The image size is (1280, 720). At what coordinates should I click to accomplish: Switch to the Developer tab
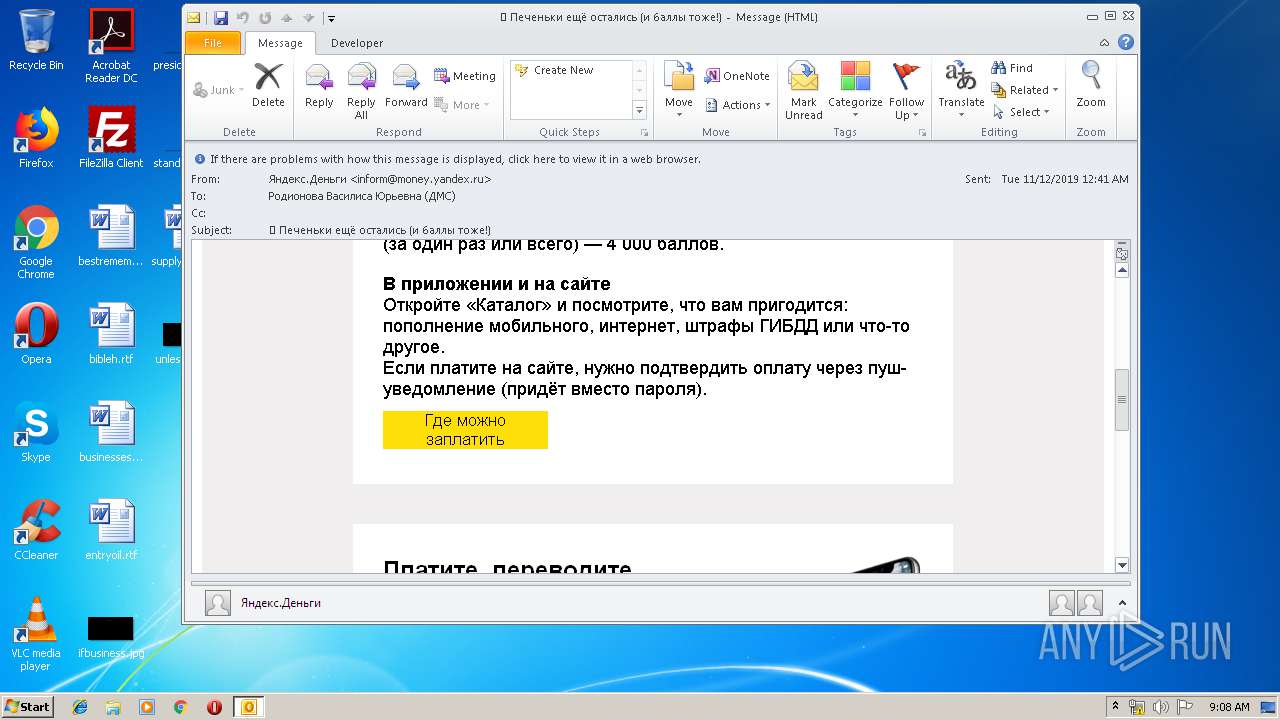pyautogui.click(x=357, y=43)
